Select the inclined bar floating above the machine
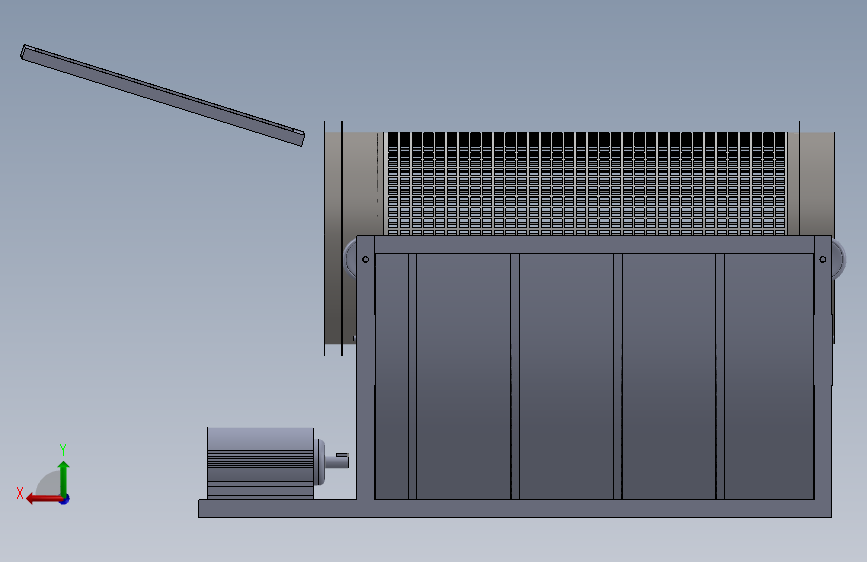The height and width of the screenshot is (562, 867). pyautogui.click(x=163, y=95)
